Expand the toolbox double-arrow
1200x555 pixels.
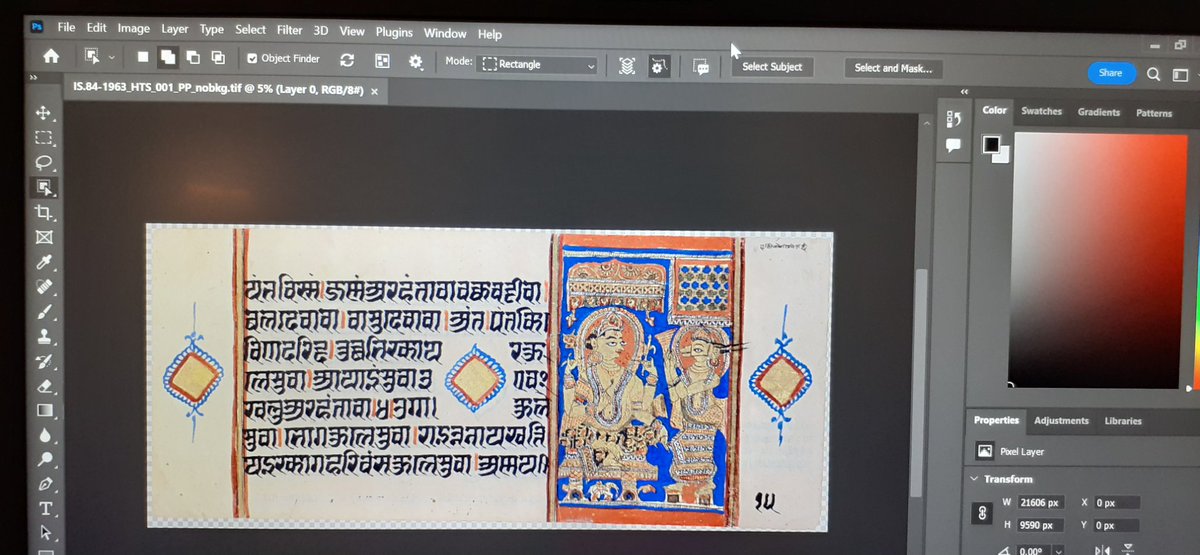click(34, 77)
